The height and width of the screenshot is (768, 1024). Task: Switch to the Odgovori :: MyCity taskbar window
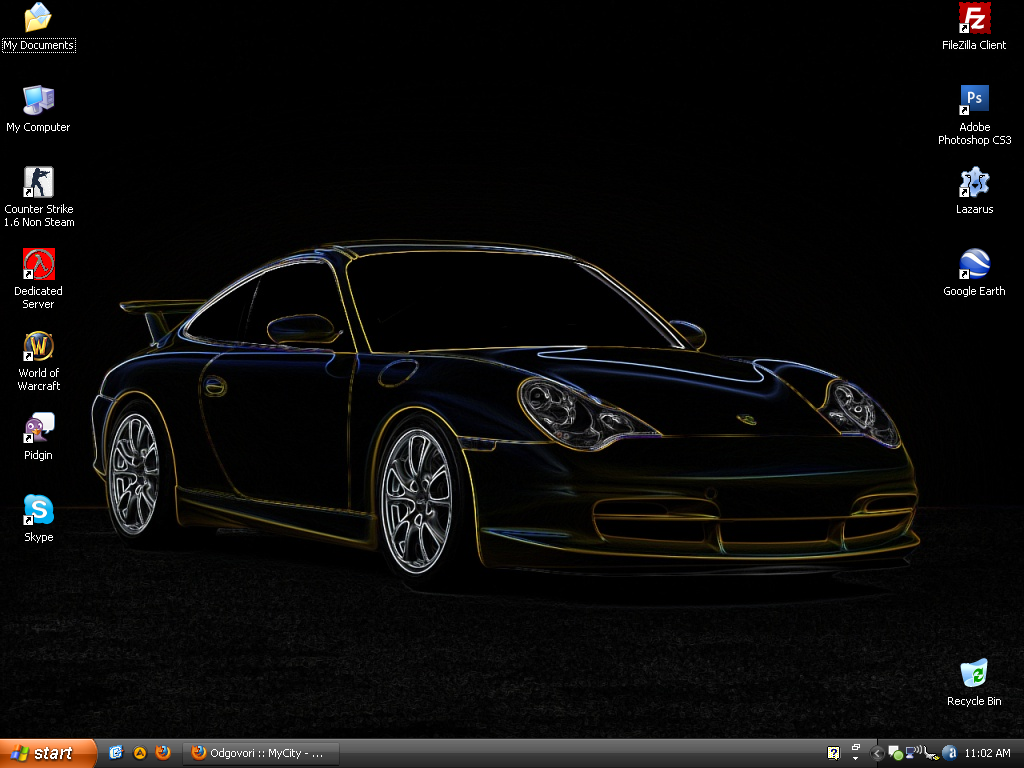[262, 753]
